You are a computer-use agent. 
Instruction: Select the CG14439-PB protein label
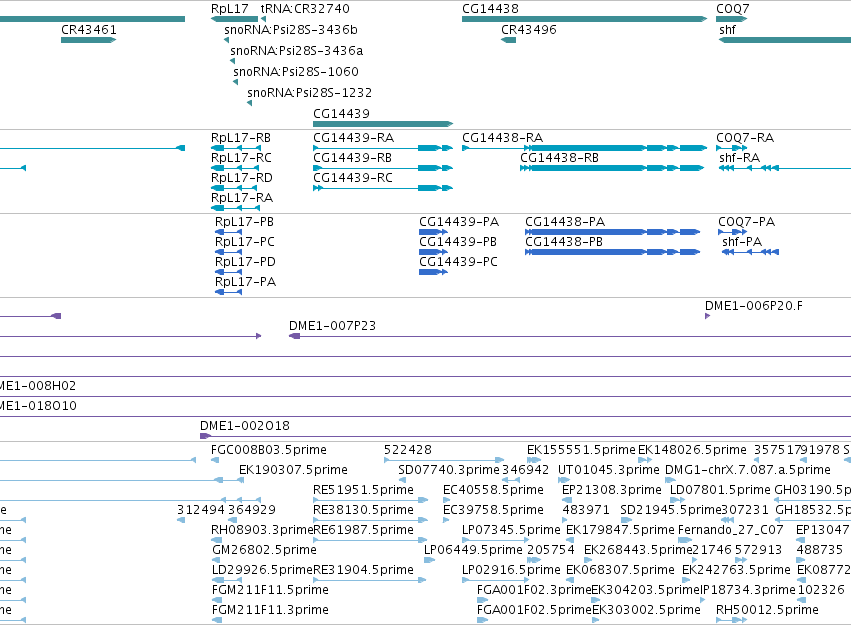458,242
